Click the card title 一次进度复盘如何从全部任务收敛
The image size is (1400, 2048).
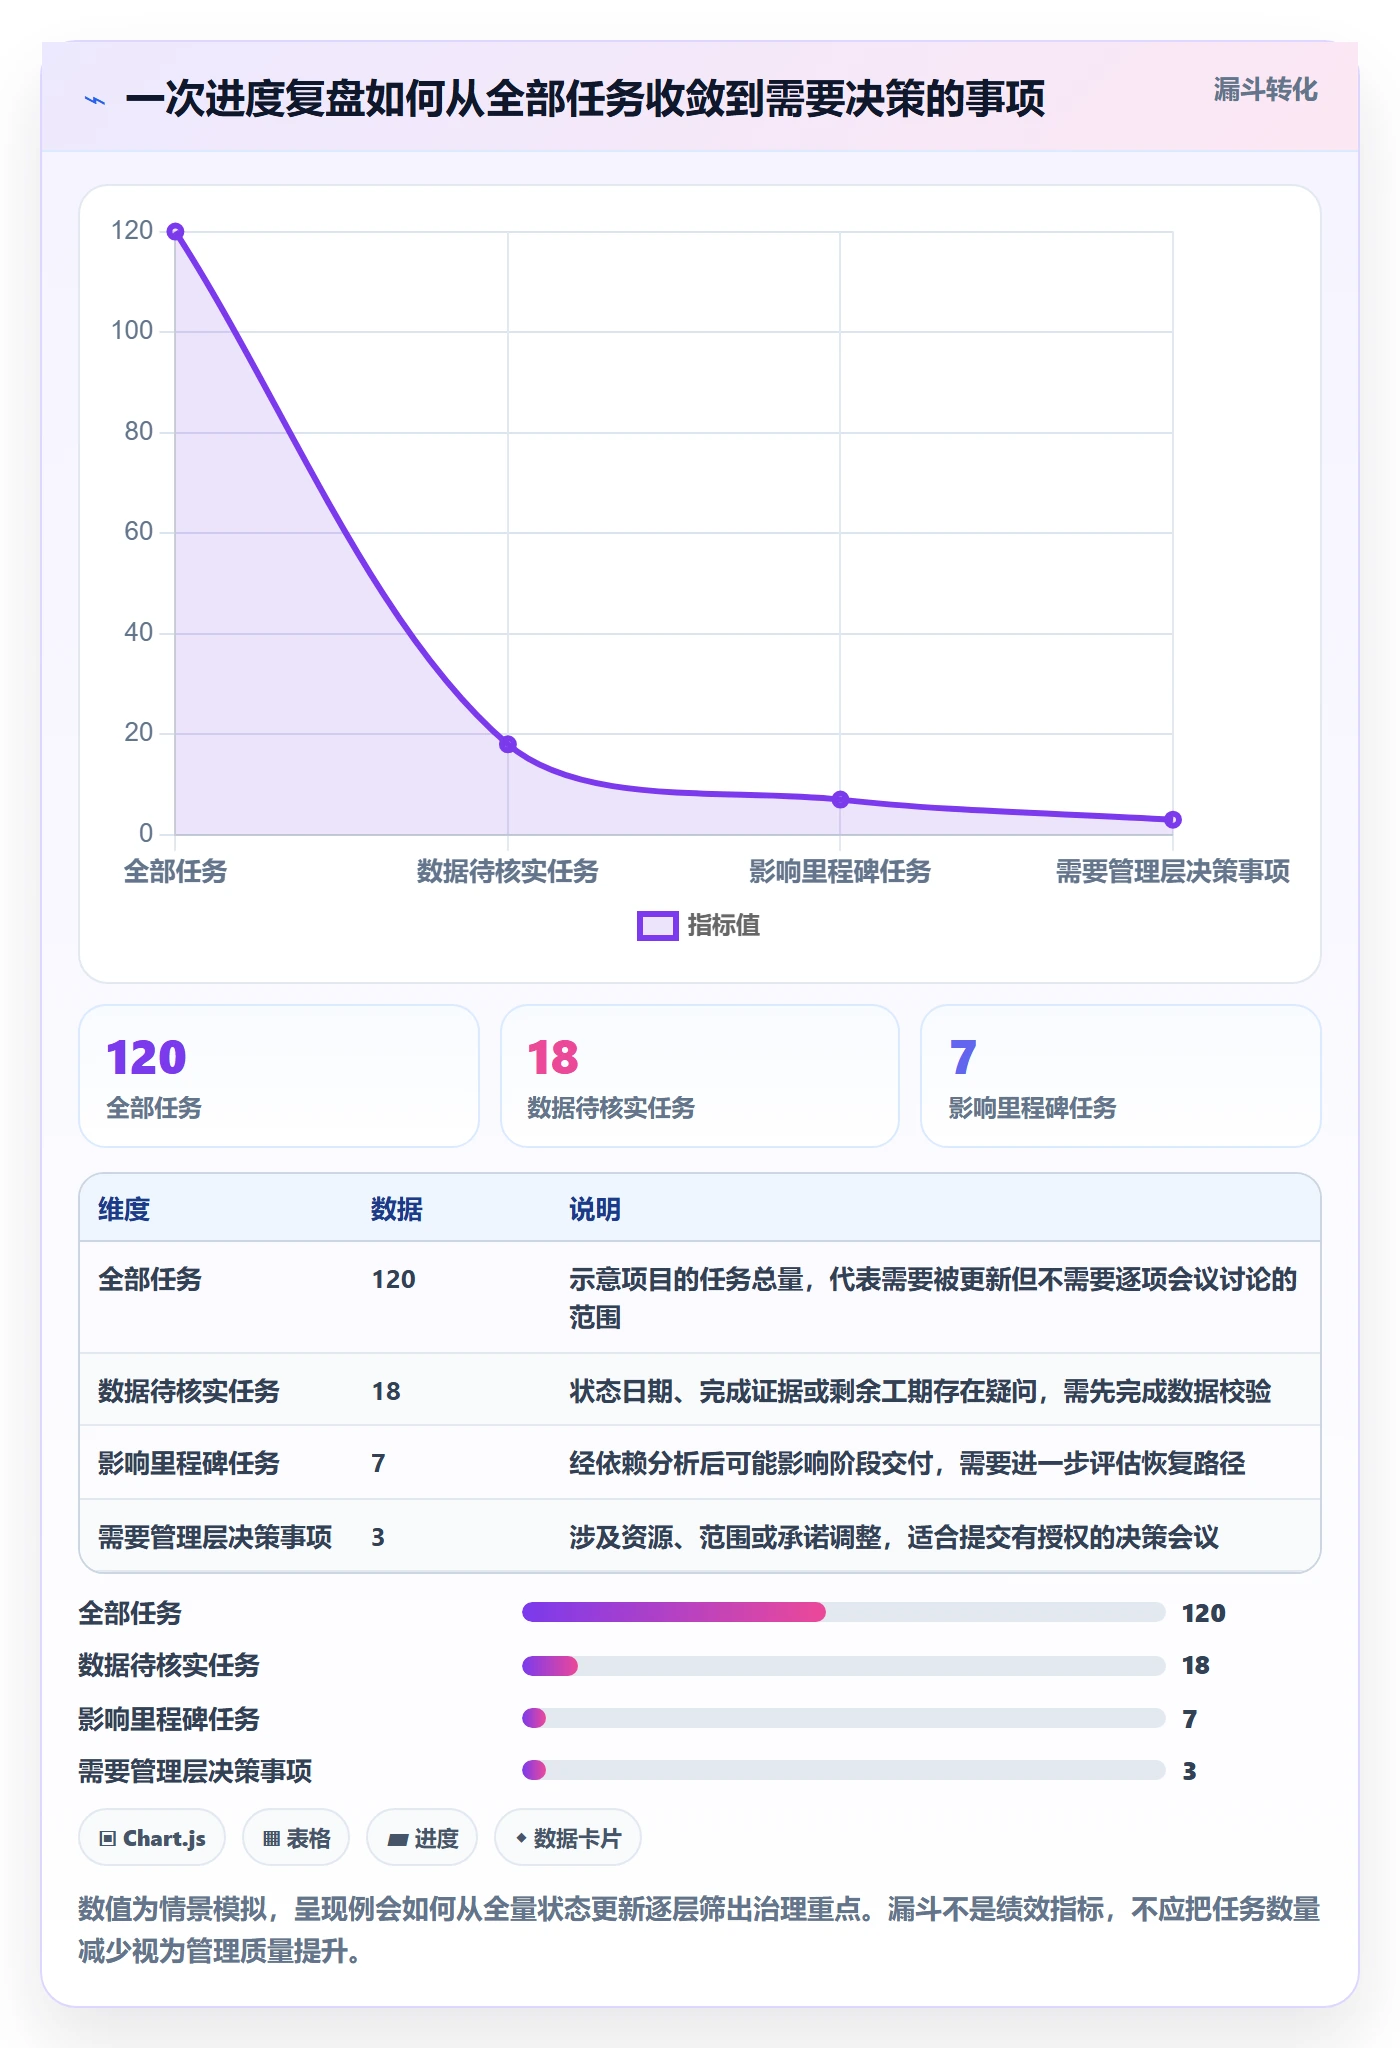[585, 99]
